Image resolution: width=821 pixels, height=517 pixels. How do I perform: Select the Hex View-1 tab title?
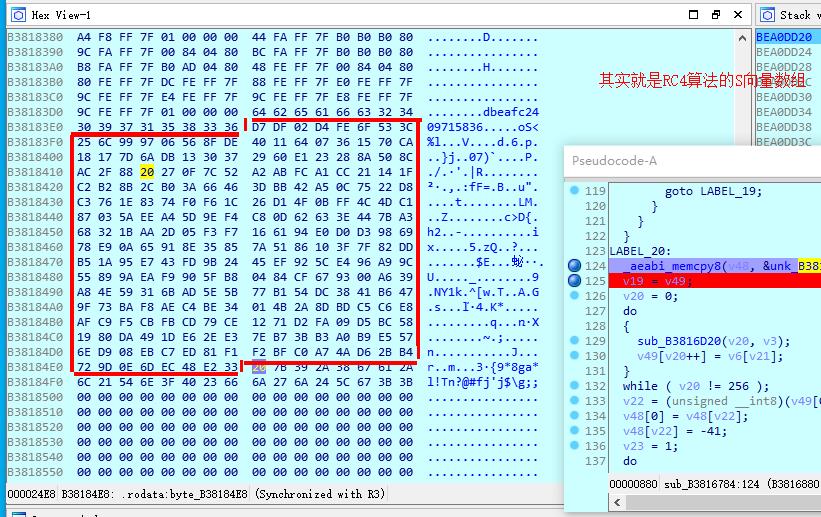[x=61, y=15]
